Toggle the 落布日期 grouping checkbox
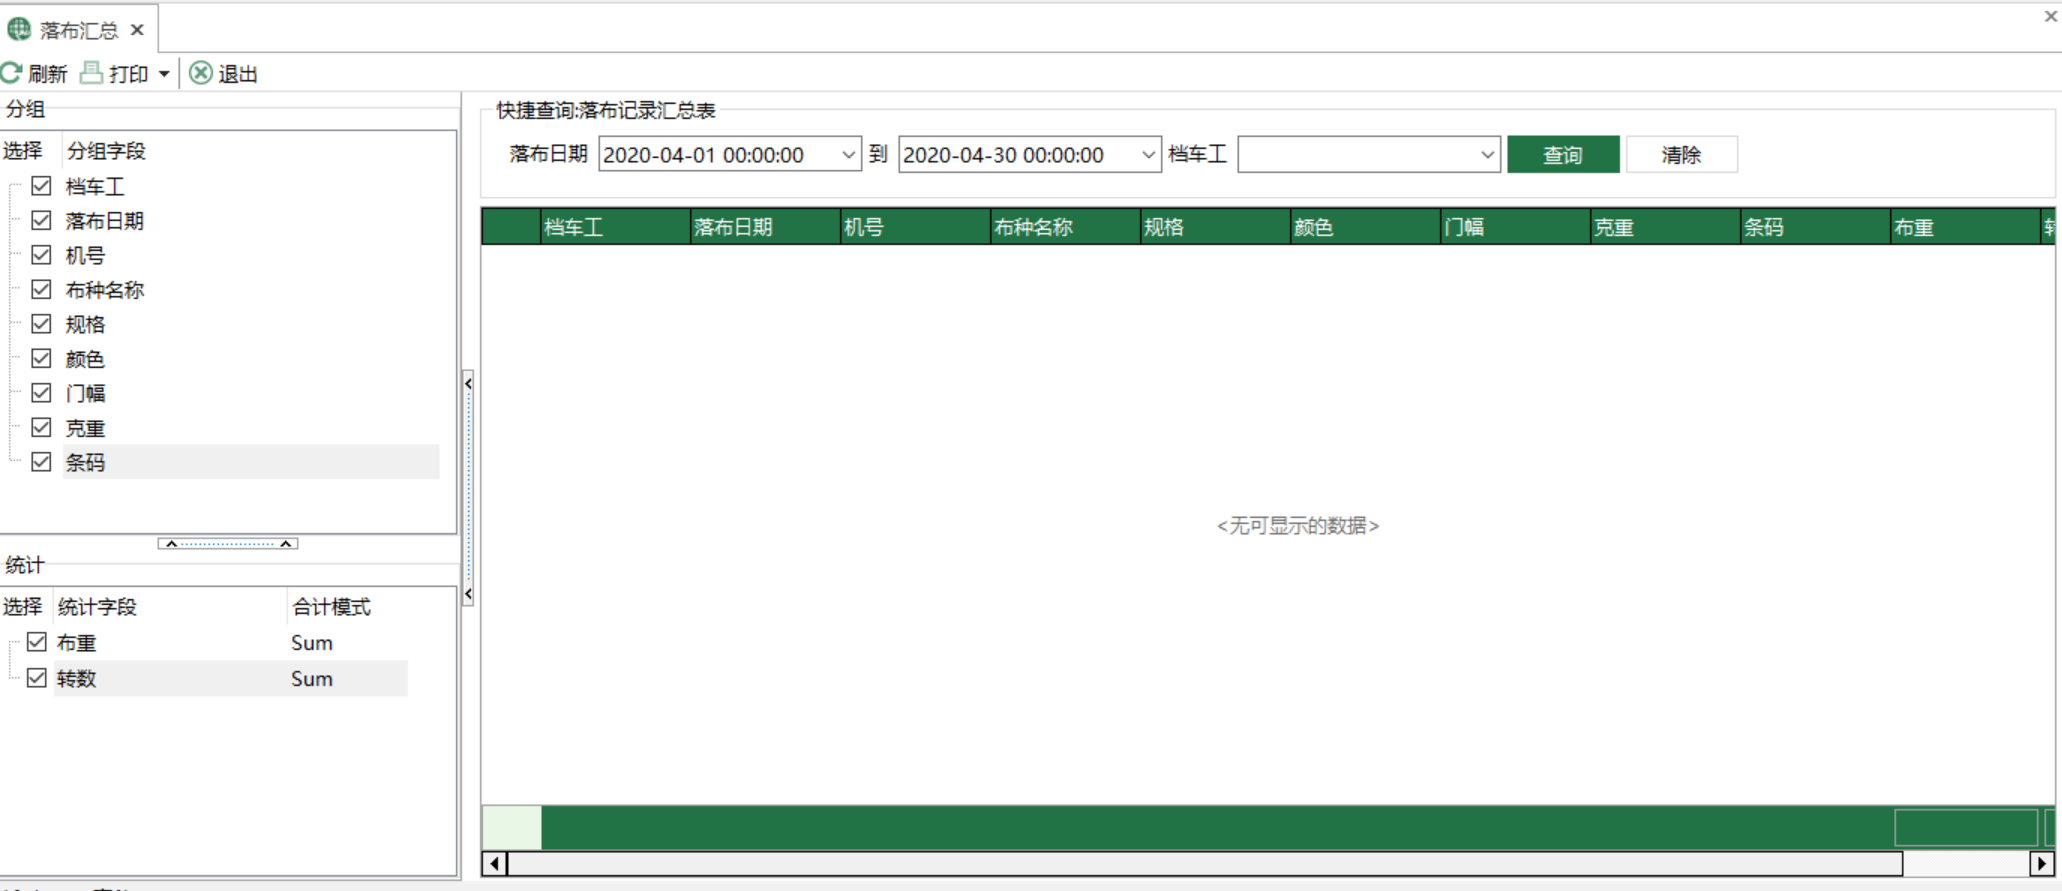 pos(41,220)
